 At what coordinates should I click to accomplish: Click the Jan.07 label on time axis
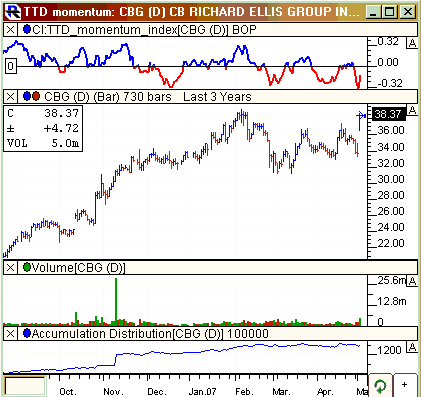202,391
